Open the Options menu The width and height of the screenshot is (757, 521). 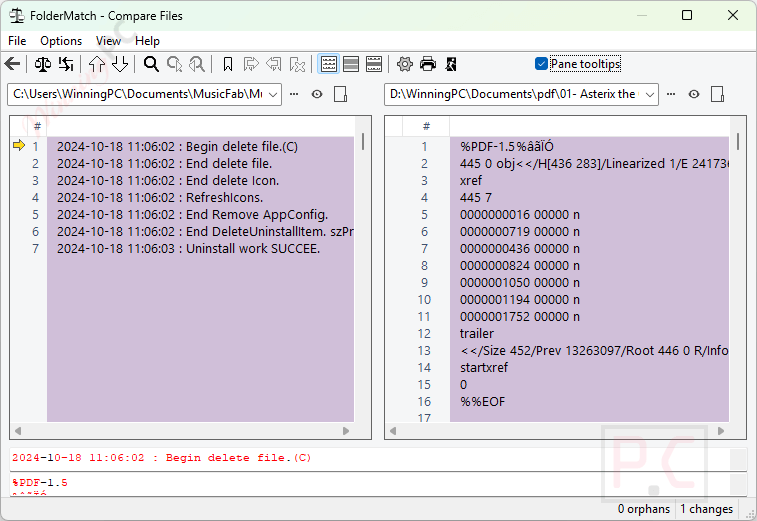61,41
